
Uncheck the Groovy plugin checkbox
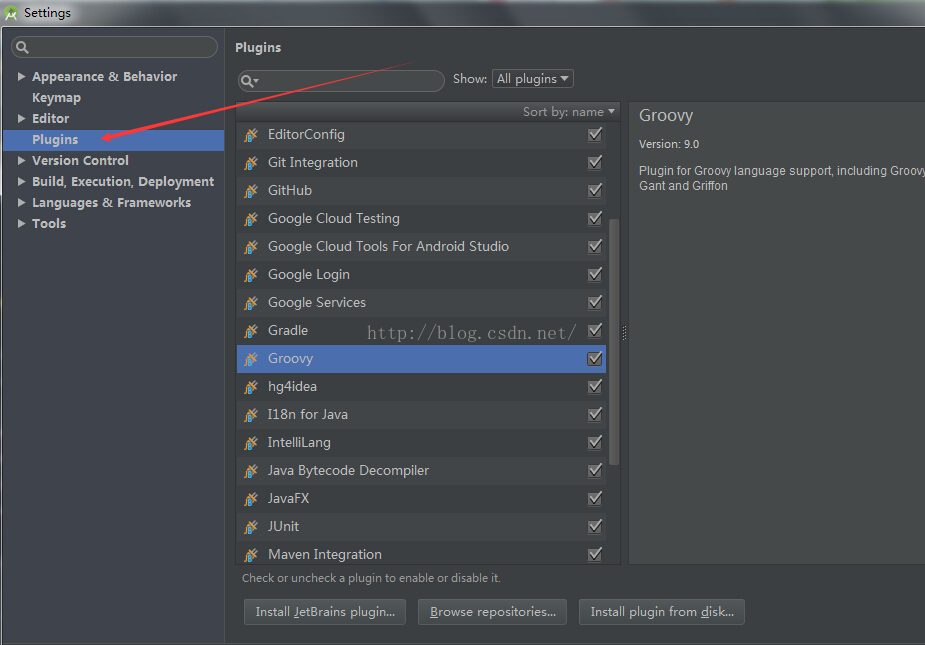pos(595,359)
